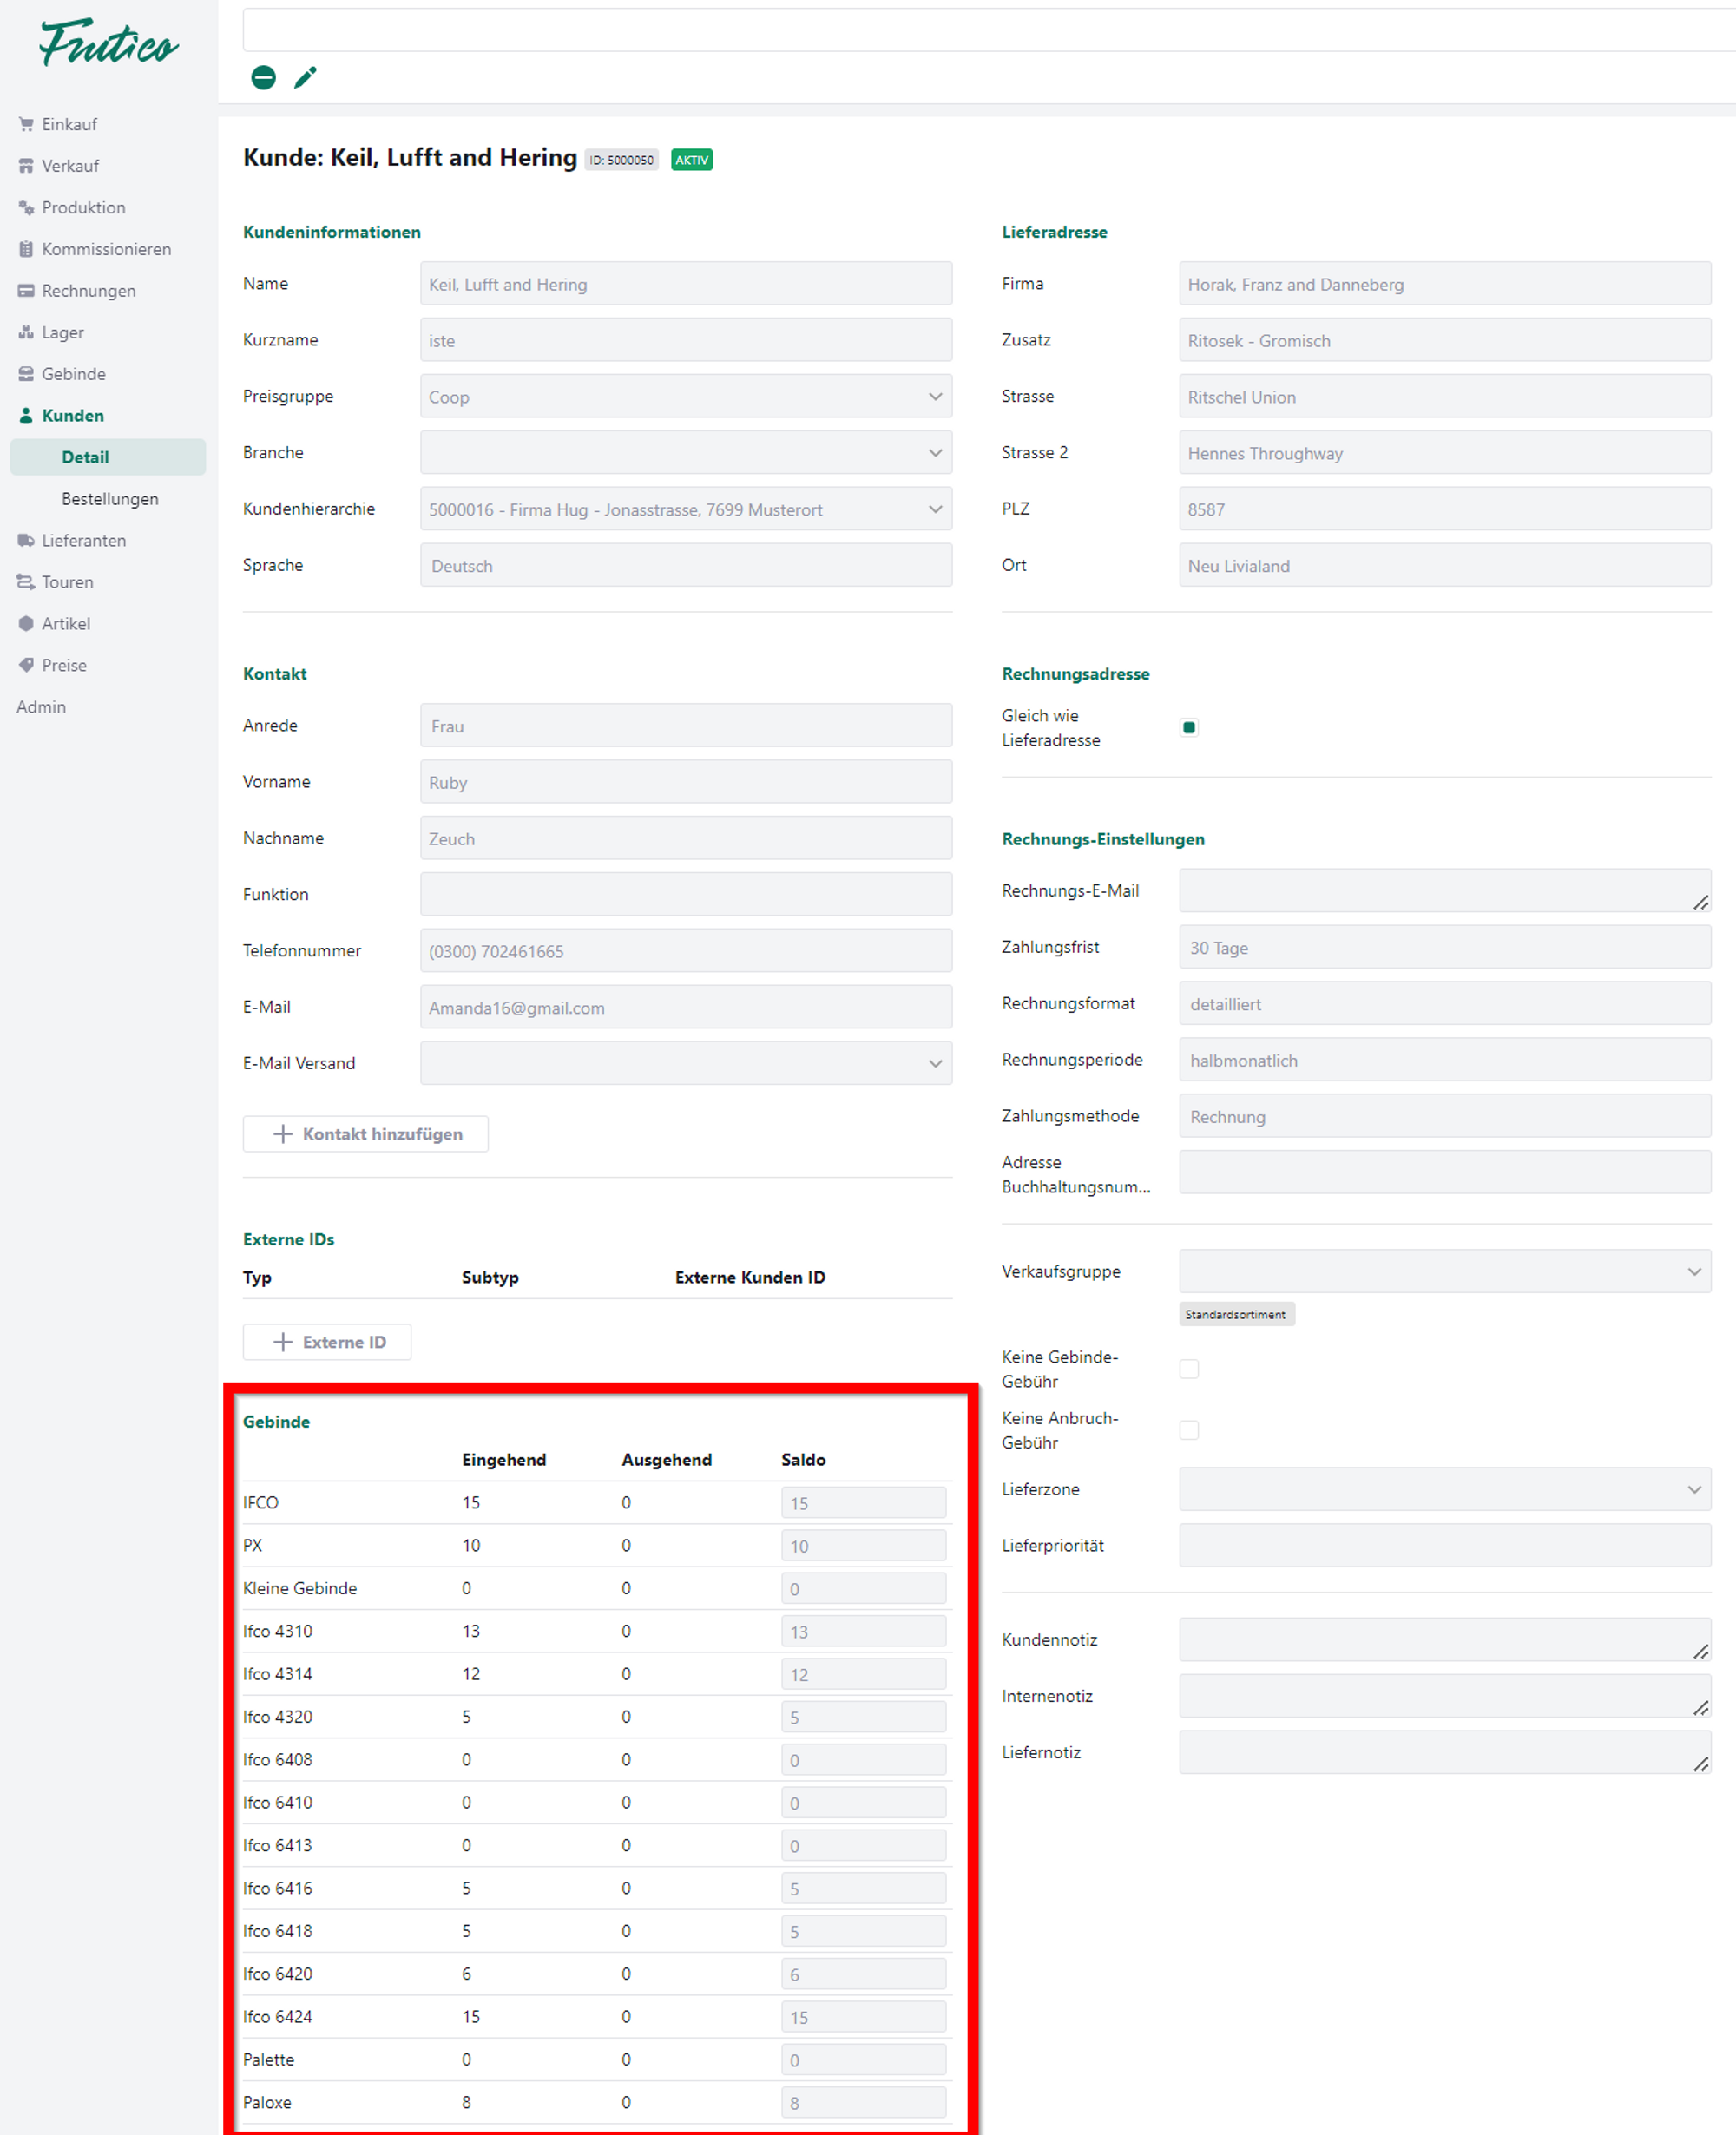The height and width of the screenshot is (2135, 1736).
Task: Open Bestellungen submenu item
Action: 110,498
